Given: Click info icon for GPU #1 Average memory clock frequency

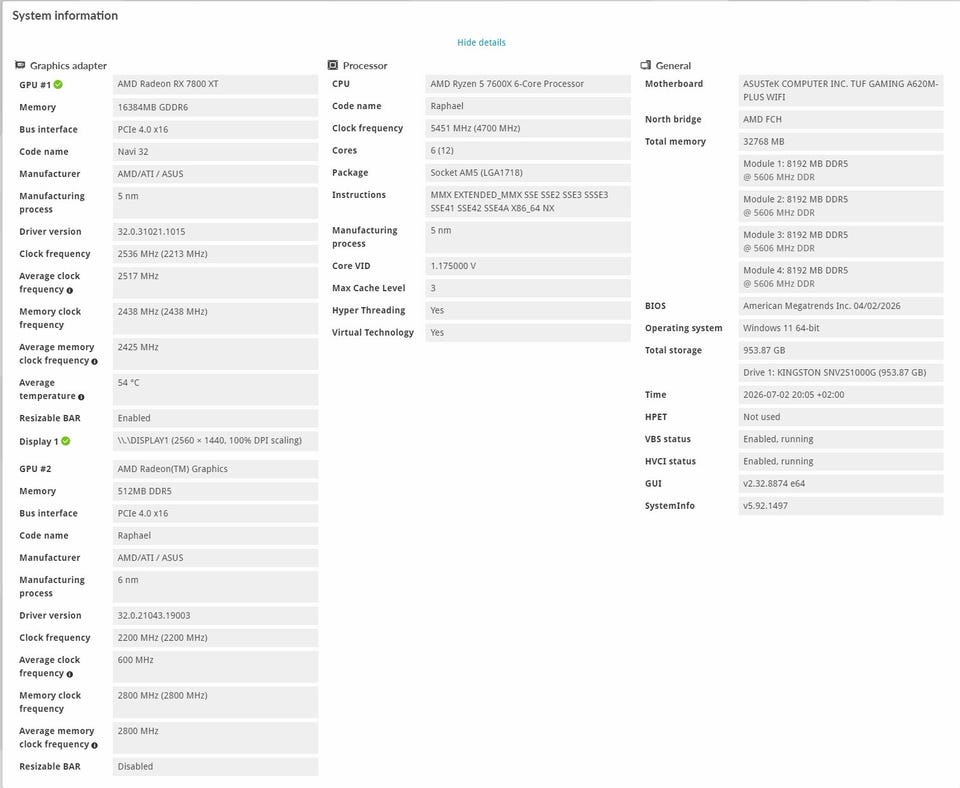Looking at the screenshot, I should 94,361.
